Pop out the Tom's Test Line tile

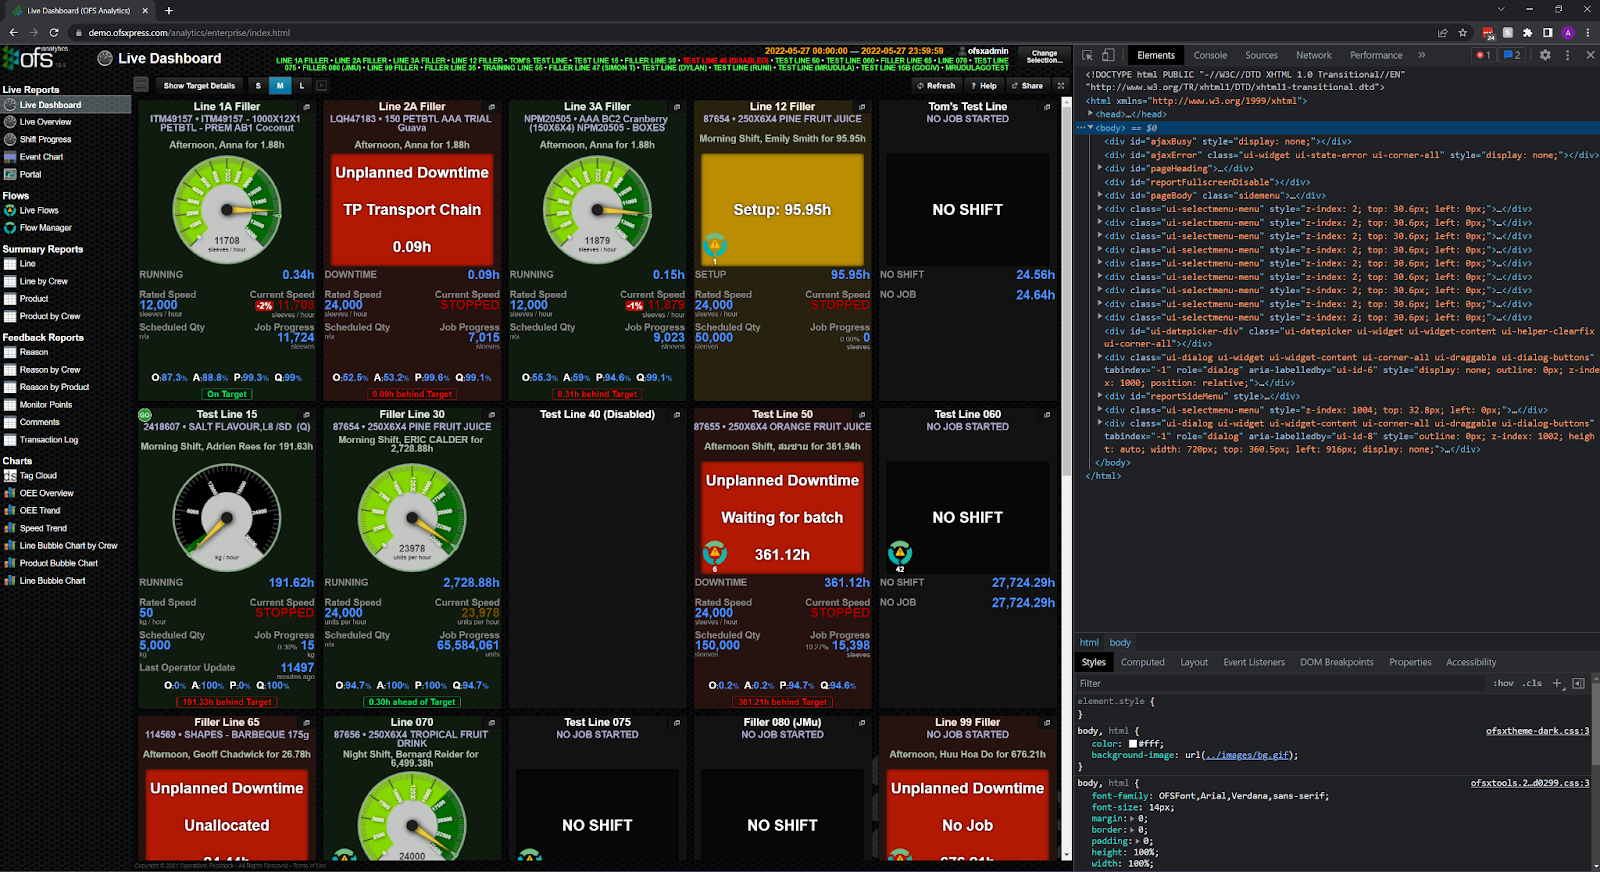tap(1047, 107)
